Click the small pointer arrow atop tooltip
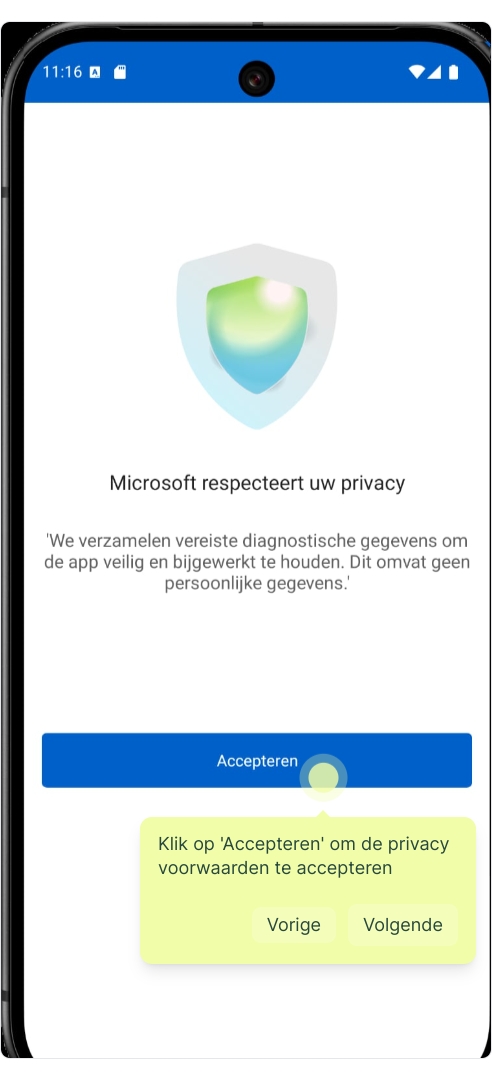The width and height of the screenshot is (492, 1080). [323, 813]
